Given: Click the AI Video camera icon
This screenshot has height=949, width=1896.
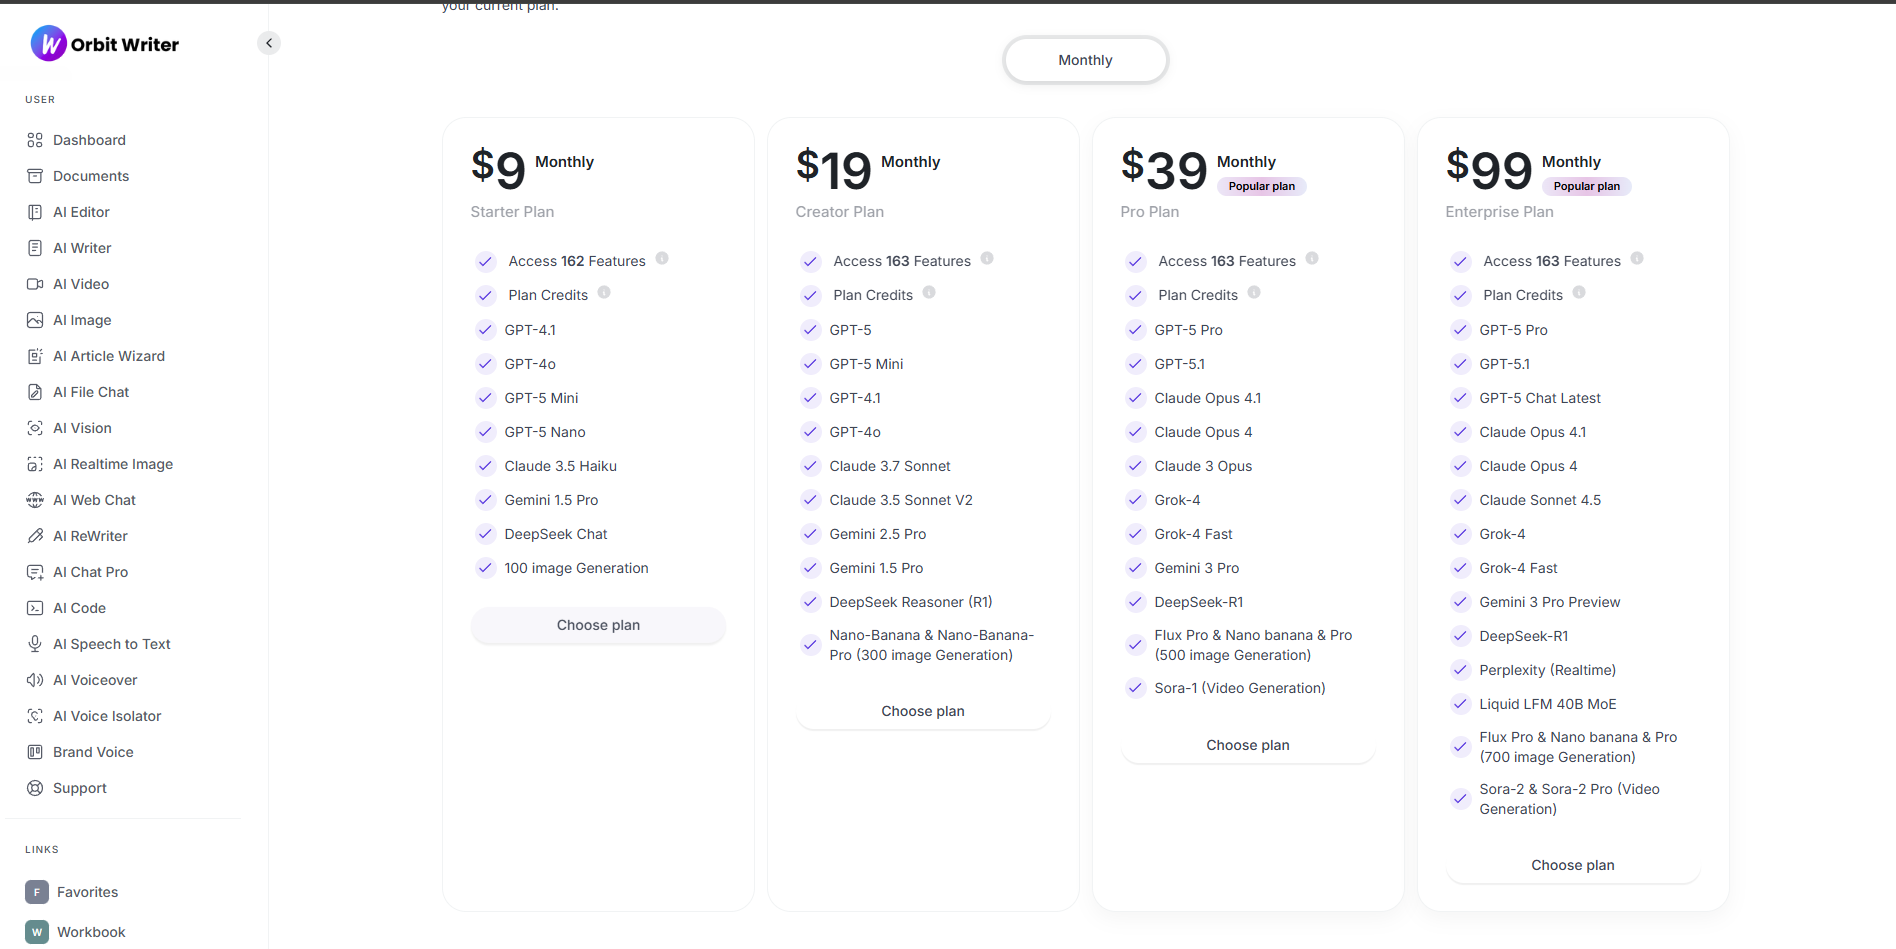Looking at the screenshot, I should click(35, 284).
